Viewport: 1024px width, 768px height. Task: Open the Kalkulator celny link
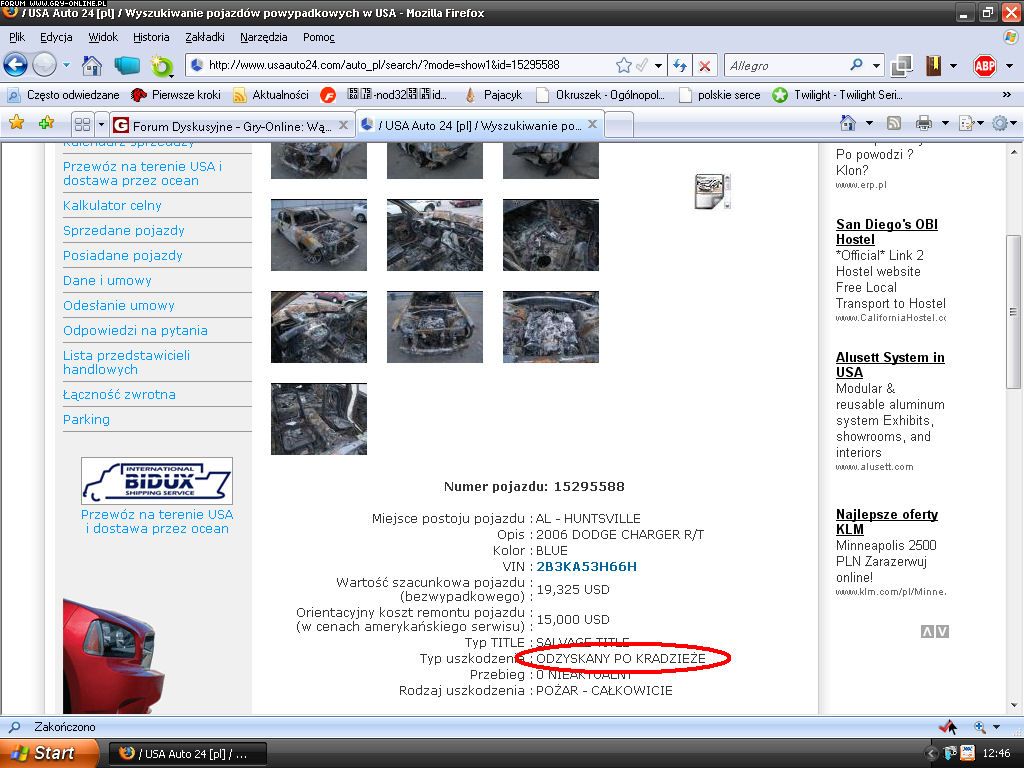tap(112, 205)
